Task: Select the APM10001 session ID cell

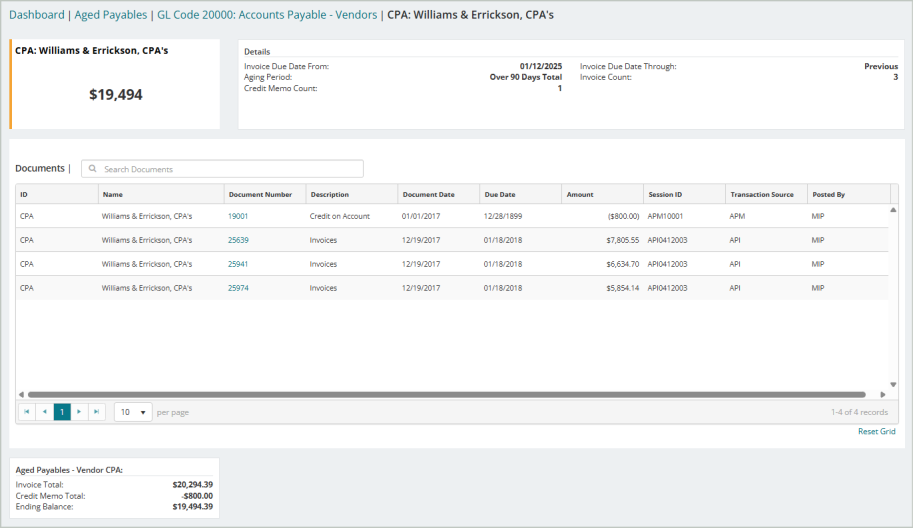Action: tap(684, 216)
